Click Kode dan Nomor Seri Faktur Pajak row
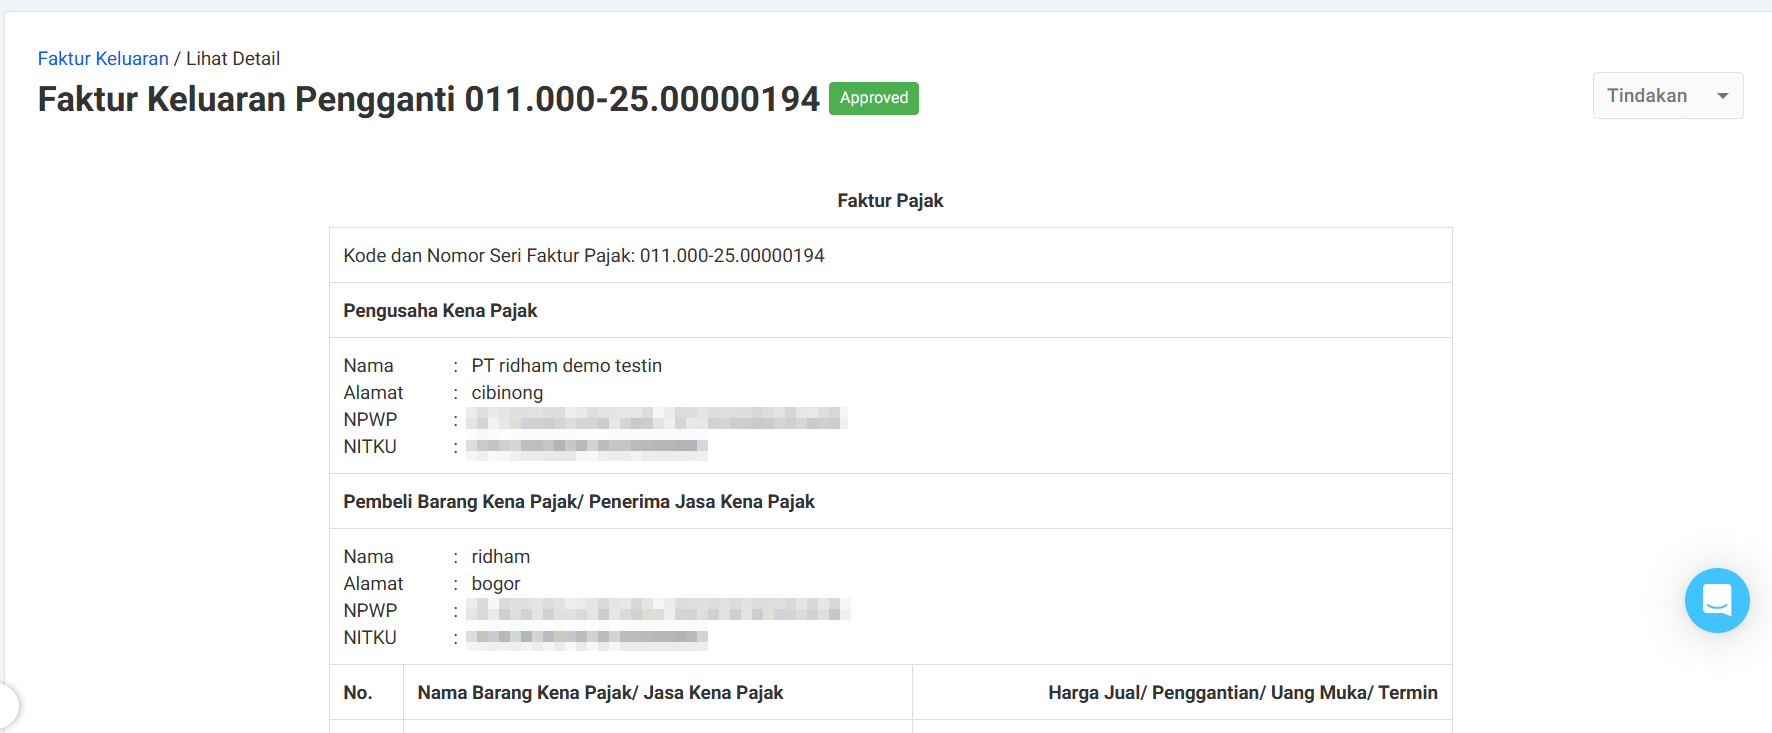This screenshot has height=733, width=1772. [x=584, y=256]
